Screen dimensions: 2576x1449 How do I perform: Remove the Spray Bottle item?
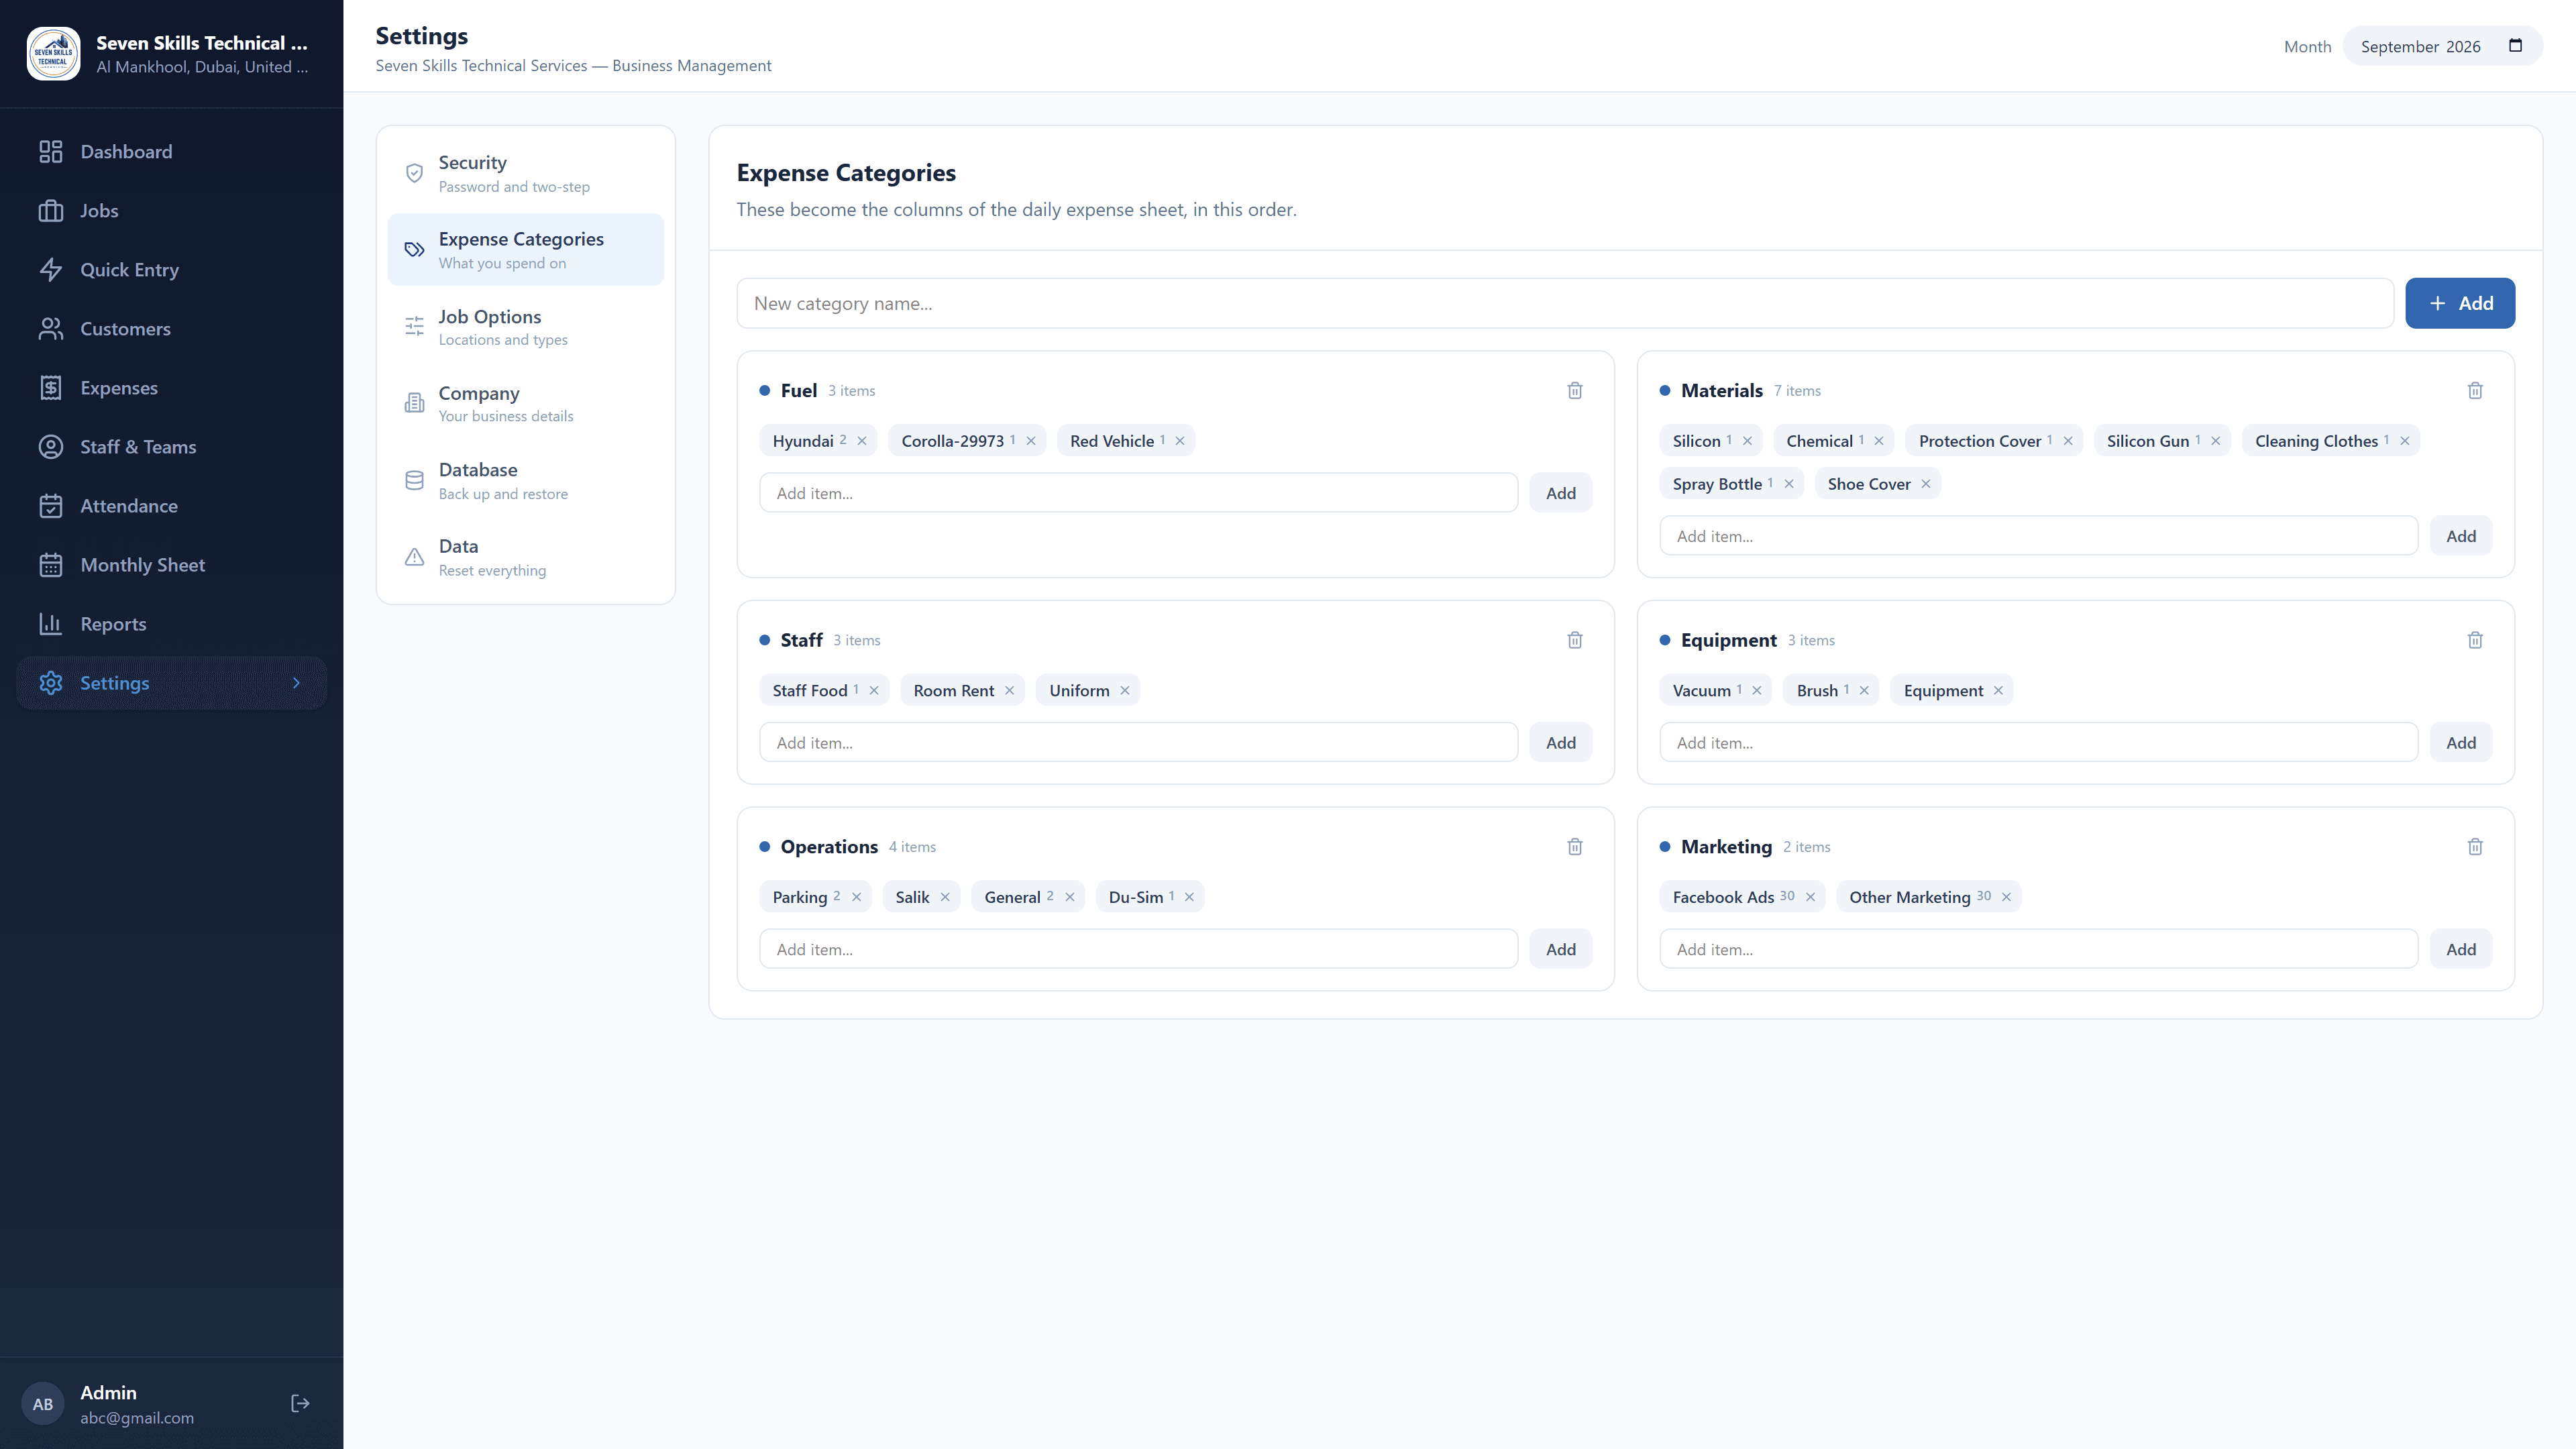click(x=1789, y=484)
